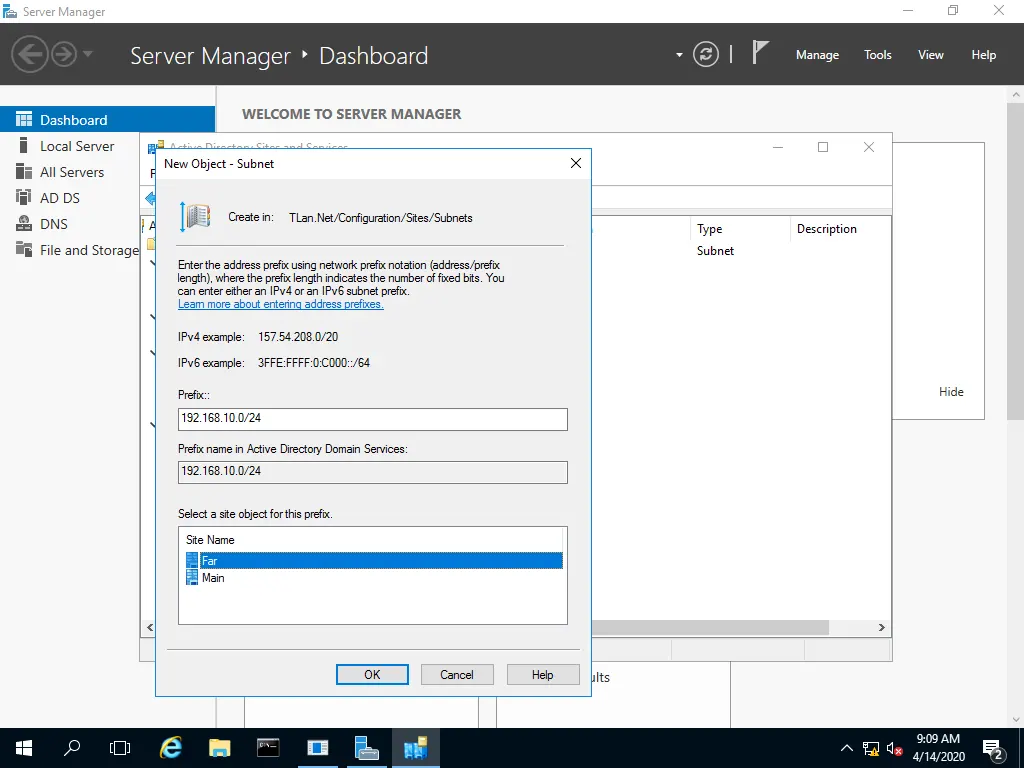
Task: Click the Help button in the subnet dialog
Action: point(543,675)
